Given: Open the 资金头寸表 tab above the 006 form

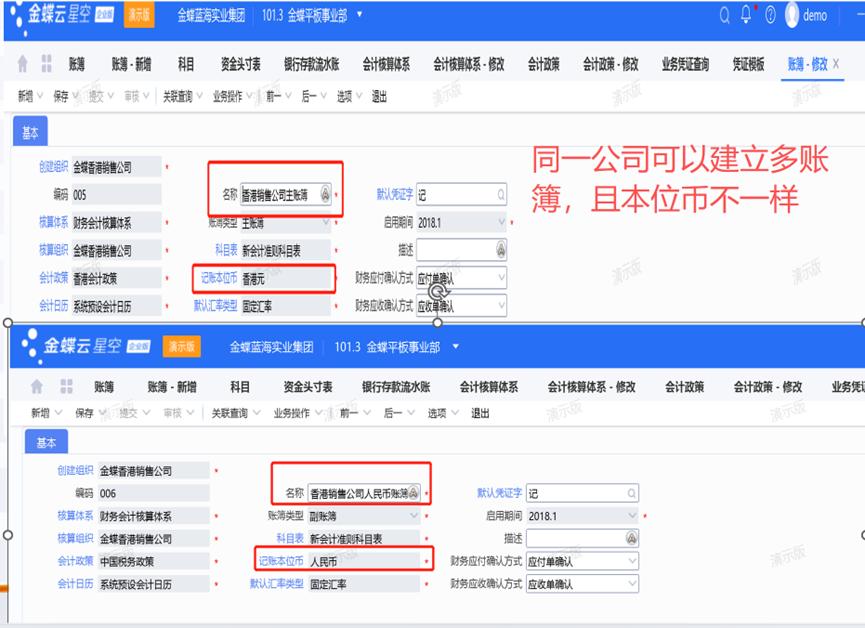Looking at the screenshot, I should (308, 387).
